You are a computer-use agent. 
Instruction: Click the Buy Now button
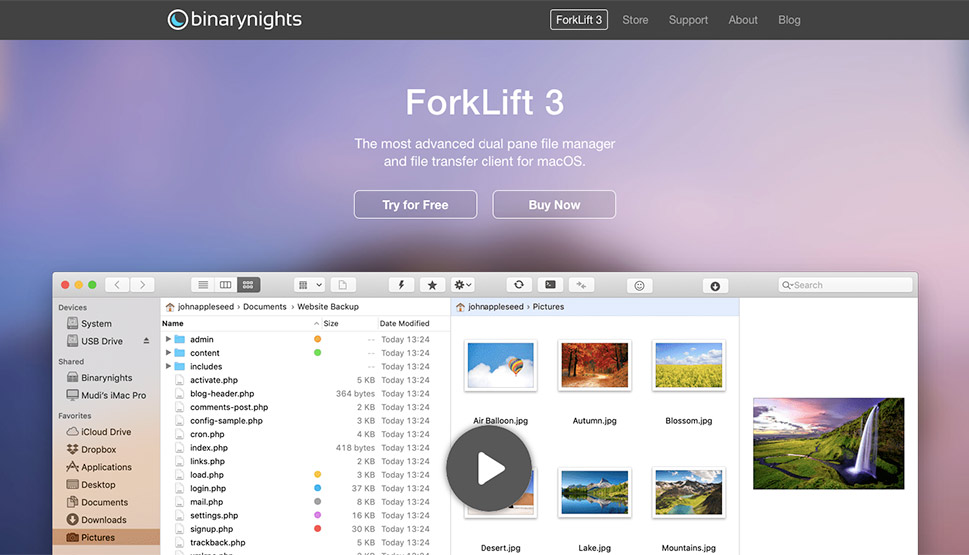click(554, 205)
